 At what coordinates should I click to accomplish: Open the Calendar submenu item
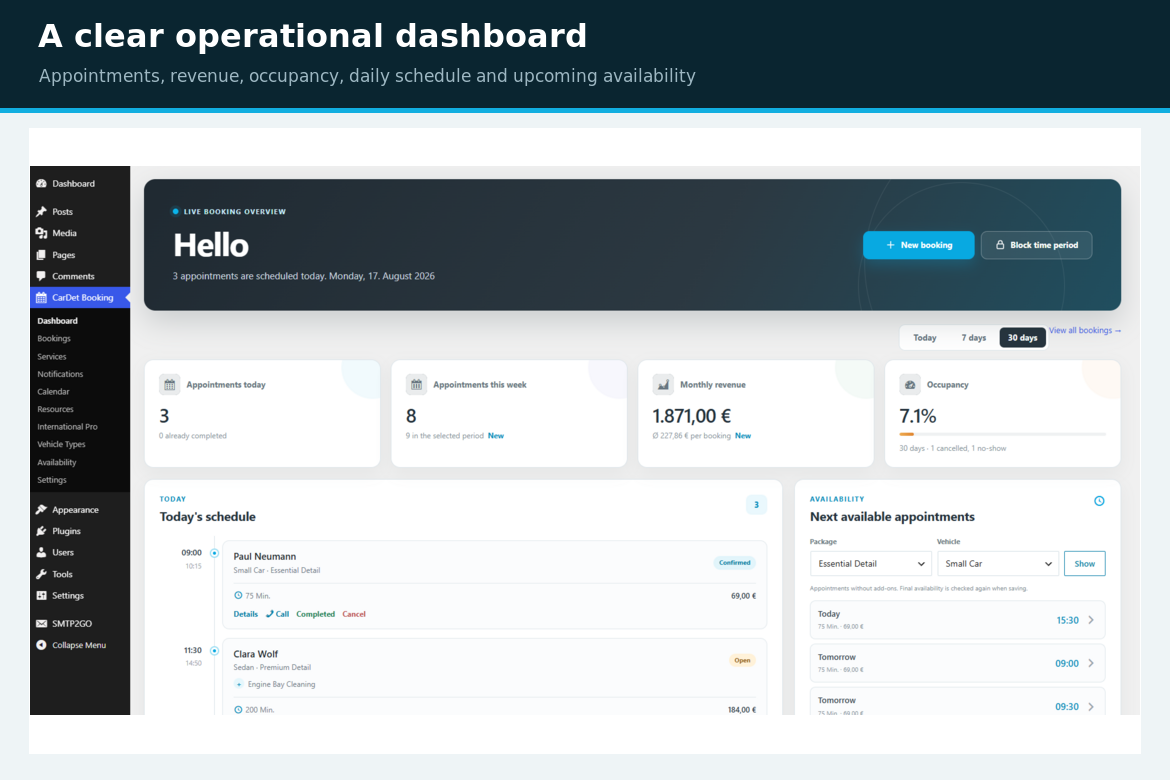point(53,392)
